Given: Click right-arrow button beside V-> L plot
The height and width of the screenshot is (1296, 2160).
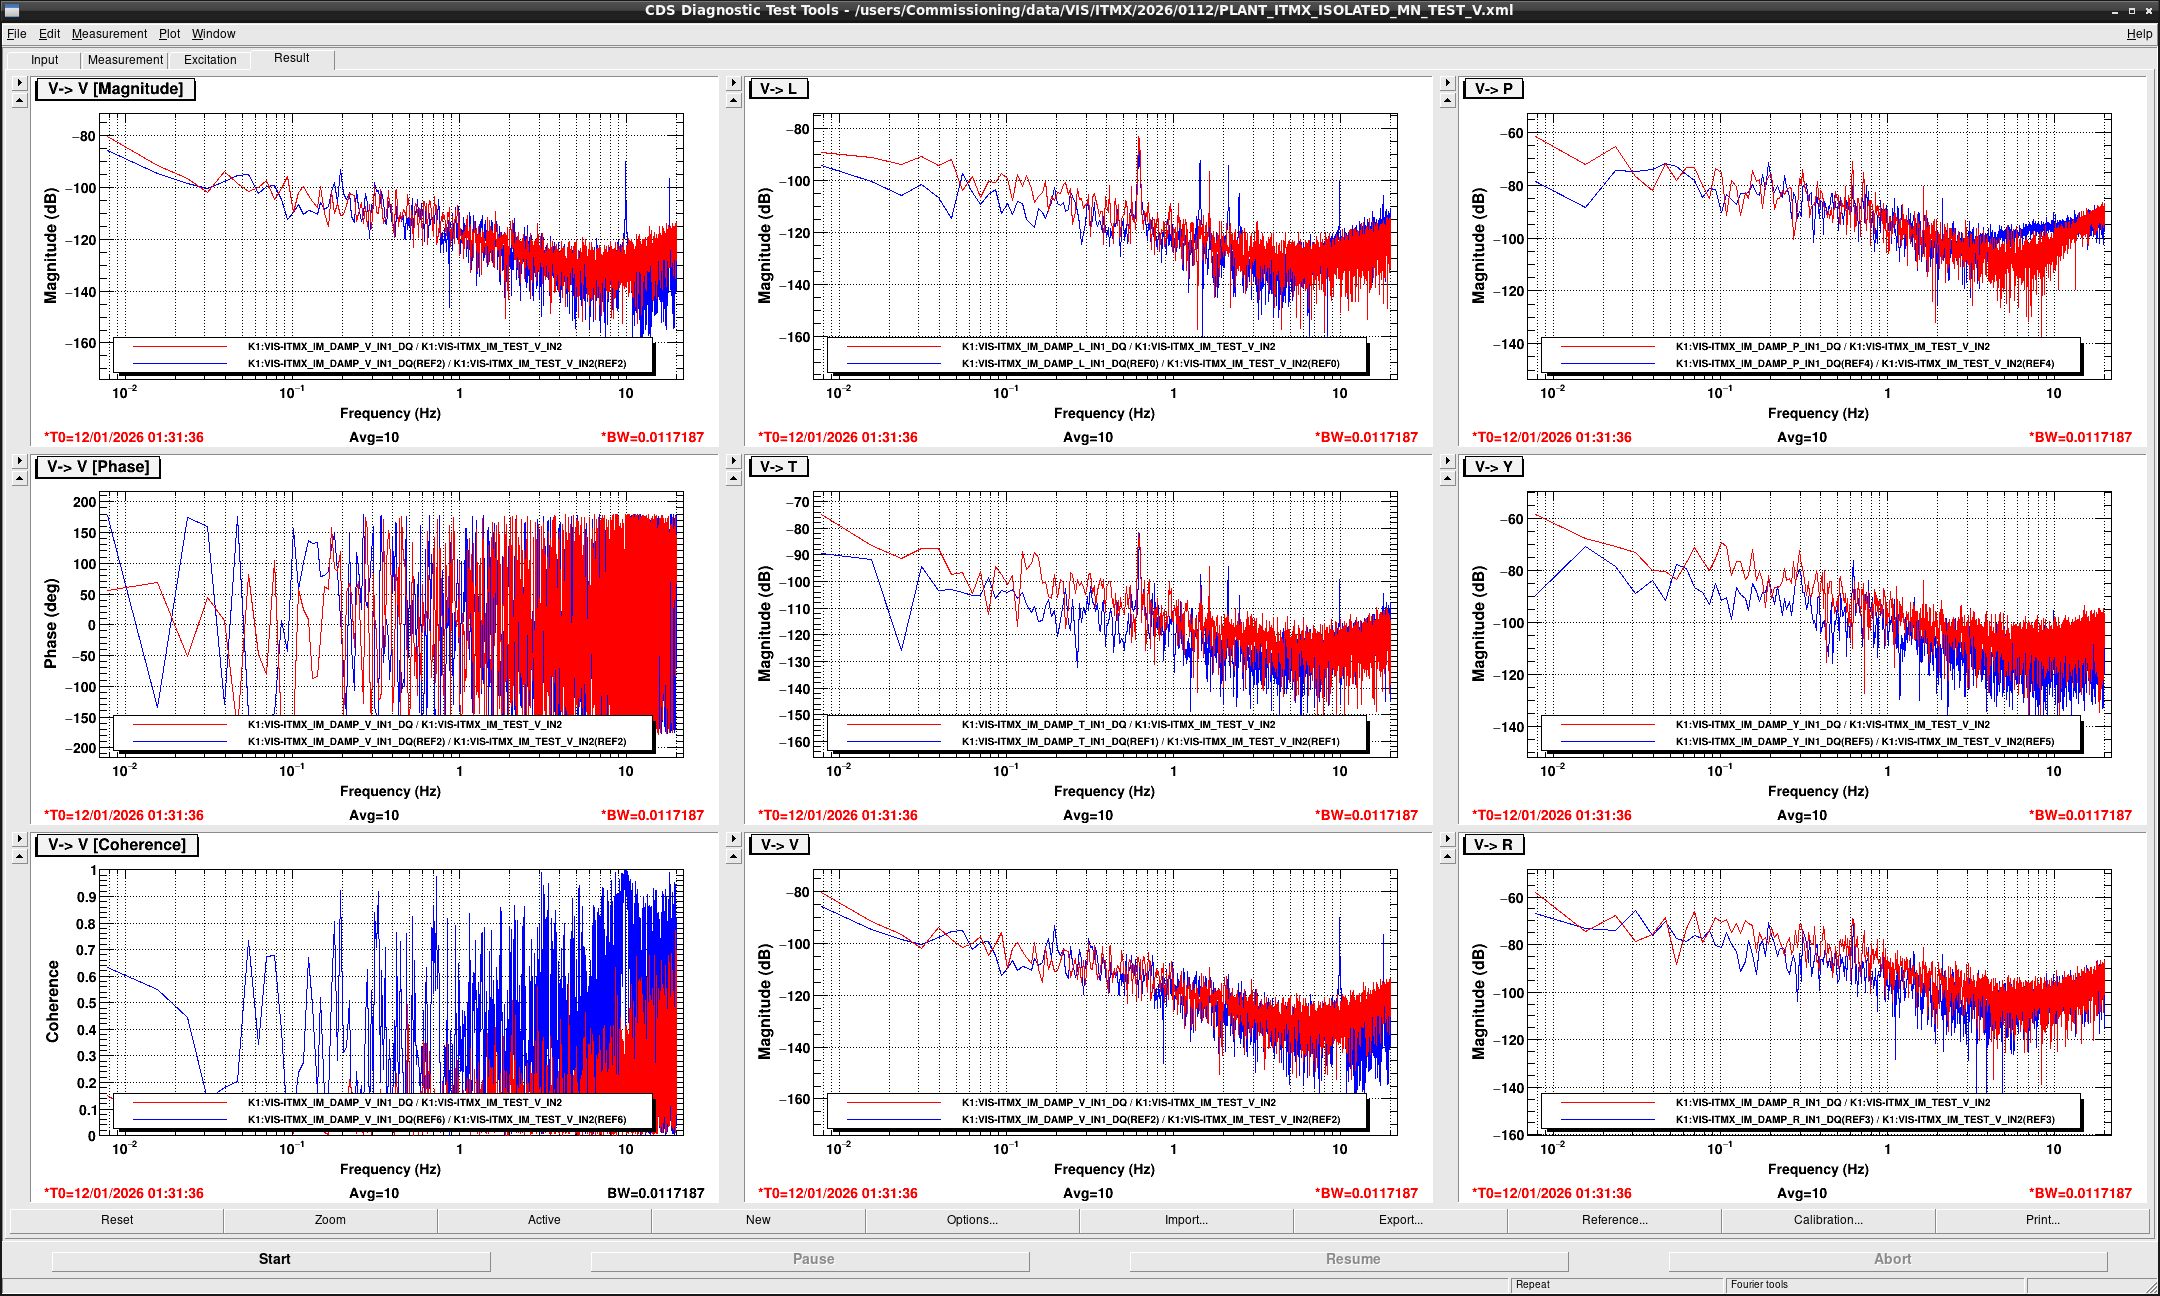Looking at the screenshot, I should (x=733, y=83).
